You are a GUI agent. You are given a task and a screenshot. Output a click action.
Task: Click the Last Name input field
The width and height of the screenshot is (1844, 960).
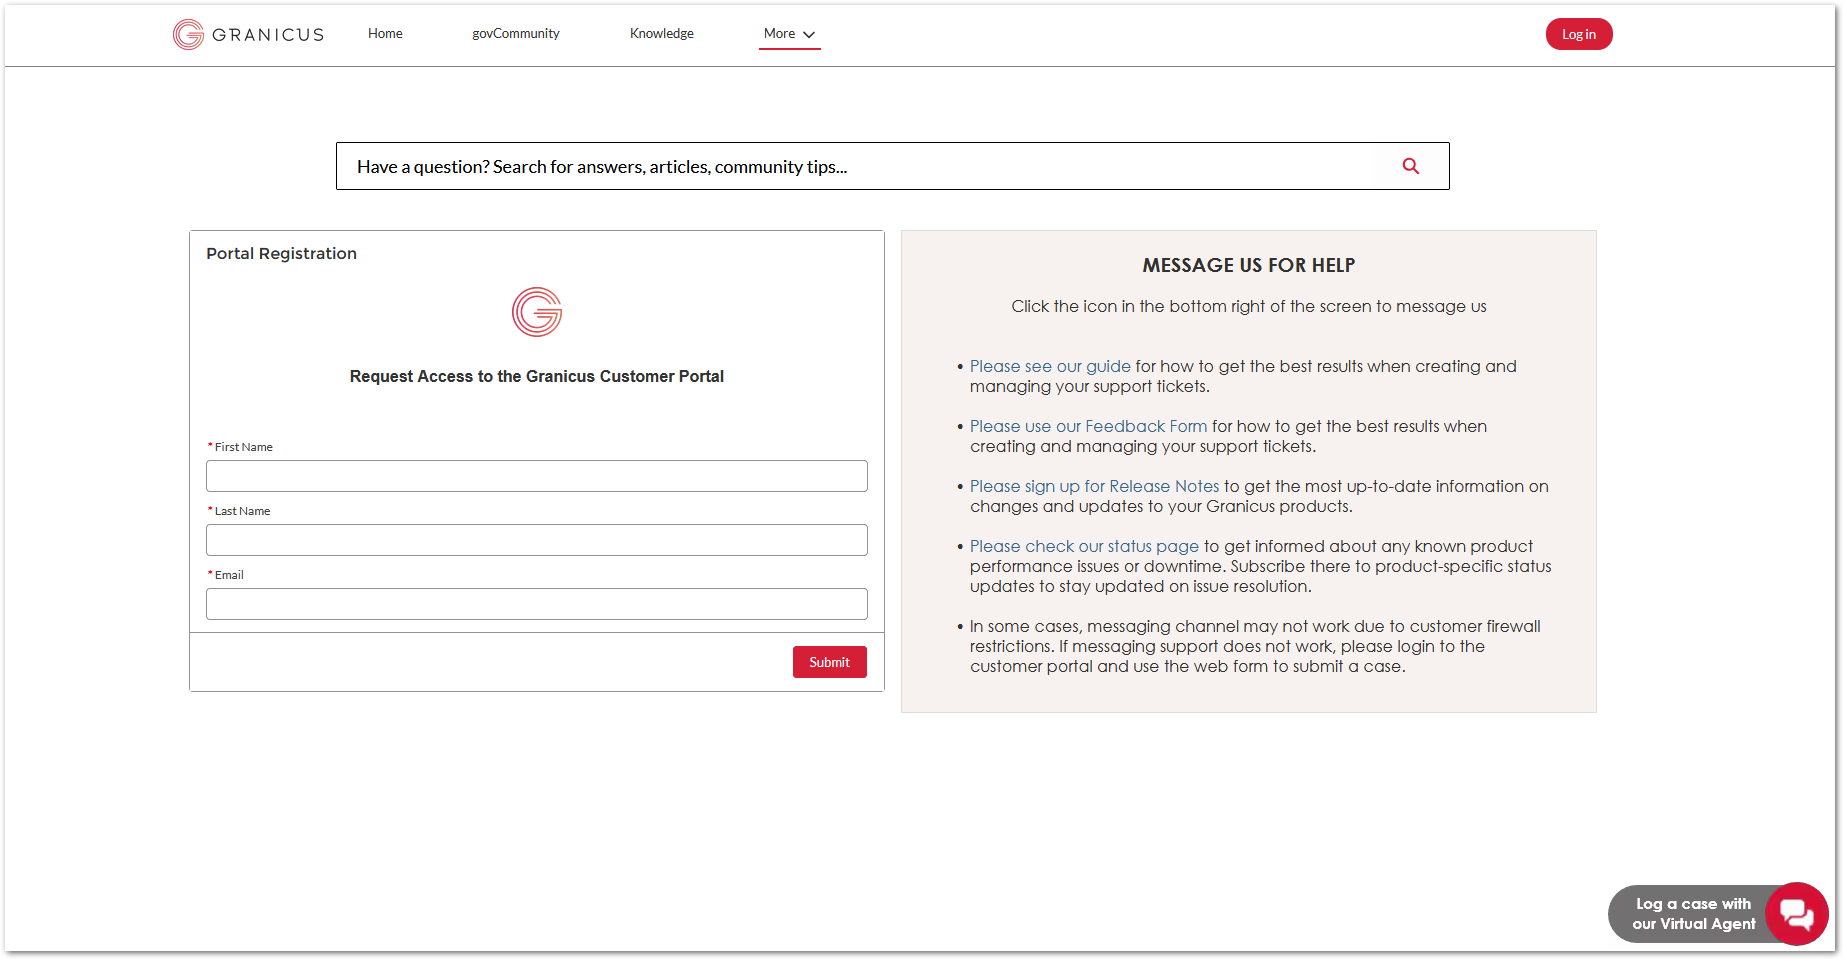click(536, 540)
